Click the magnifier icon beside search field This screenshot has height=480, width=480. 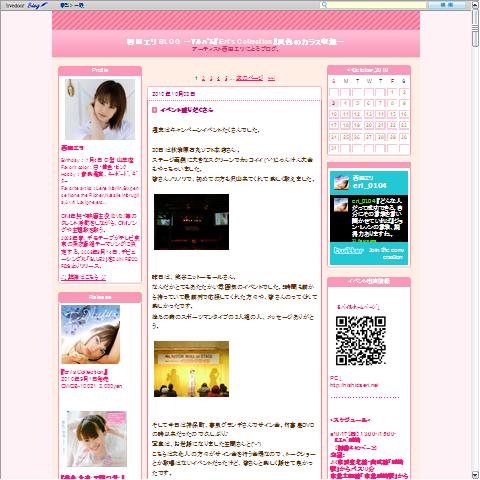(324, 5)
